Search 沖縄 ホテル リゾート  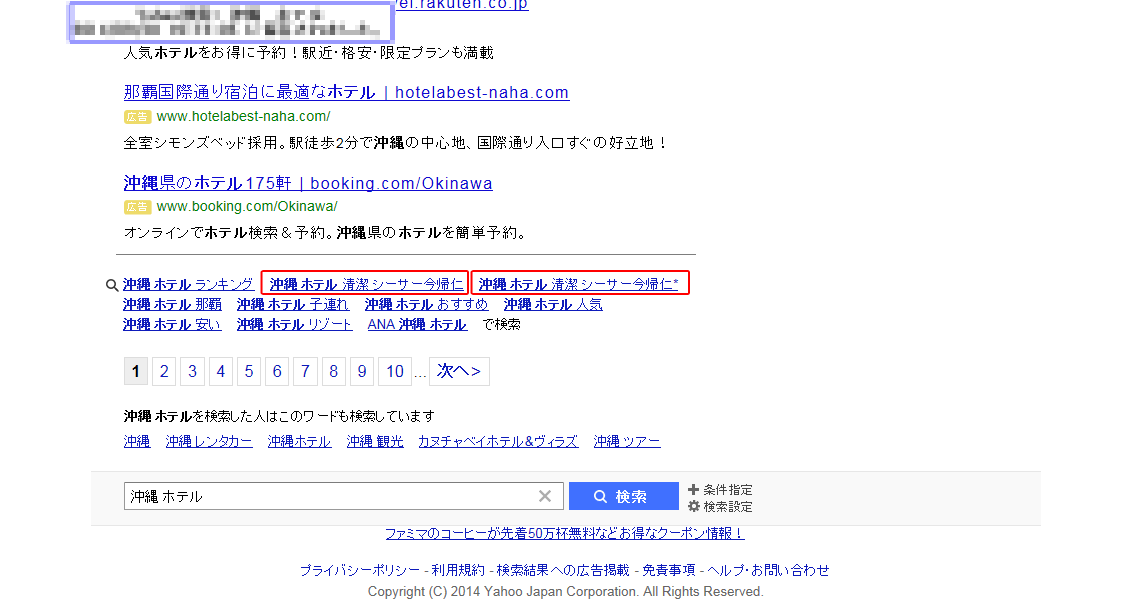click(x=294, y=325)
